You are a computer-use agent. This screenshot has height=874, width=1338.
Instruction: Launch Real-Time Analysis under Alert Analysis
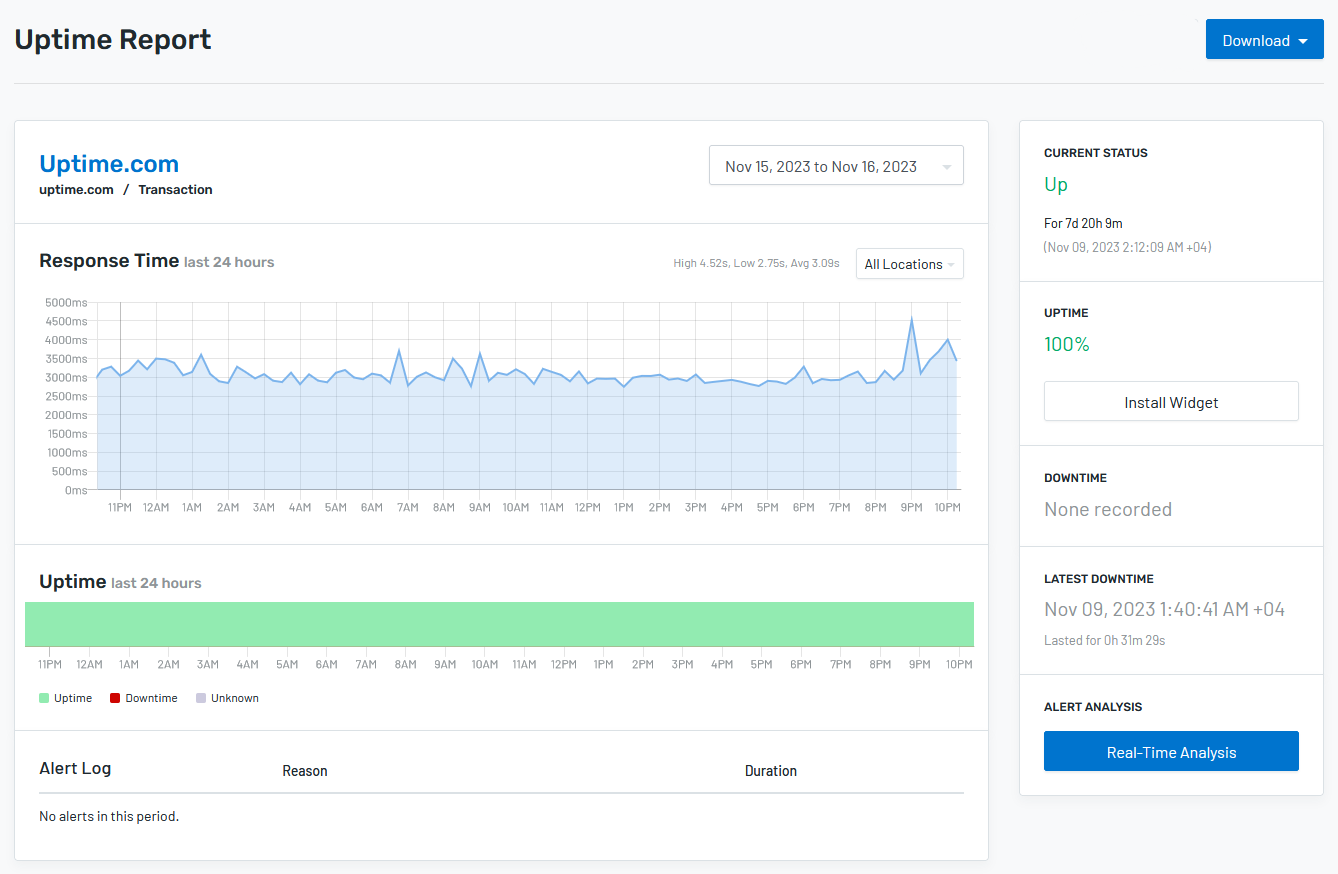pyautogui.click(x=1170, y=751)
